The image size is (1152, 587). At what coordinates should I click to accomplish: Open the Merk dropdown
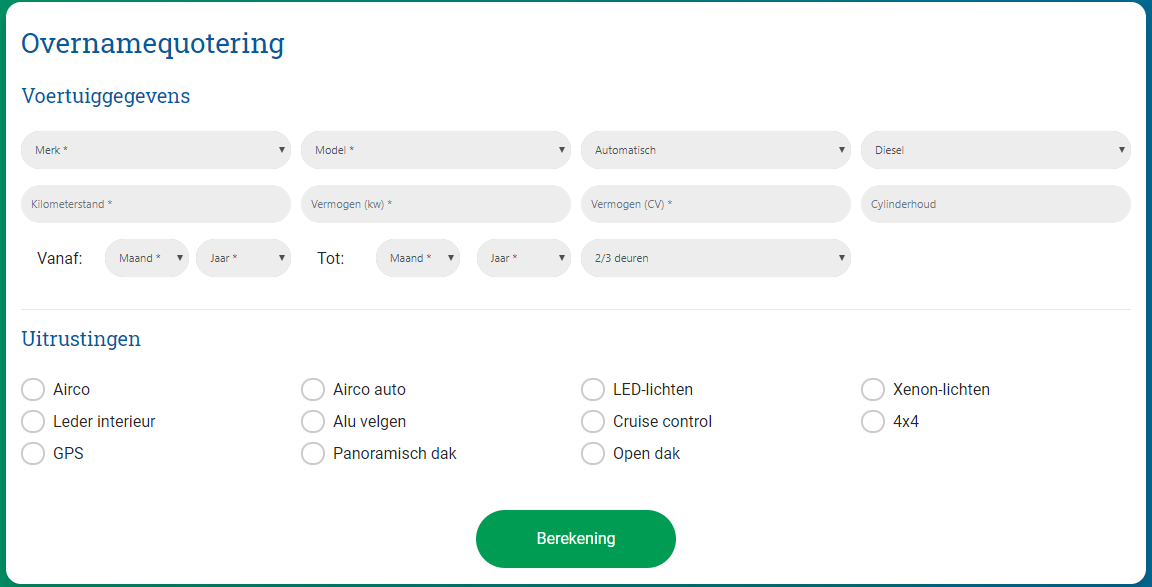156,150
